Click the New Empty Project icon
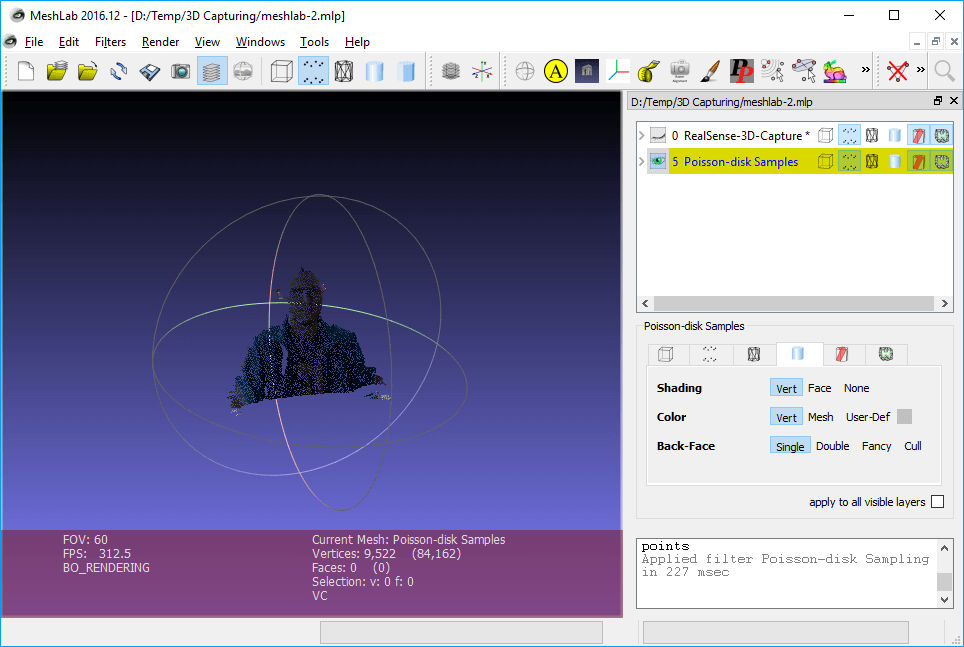Screen dimensions: 964x647 26,71
